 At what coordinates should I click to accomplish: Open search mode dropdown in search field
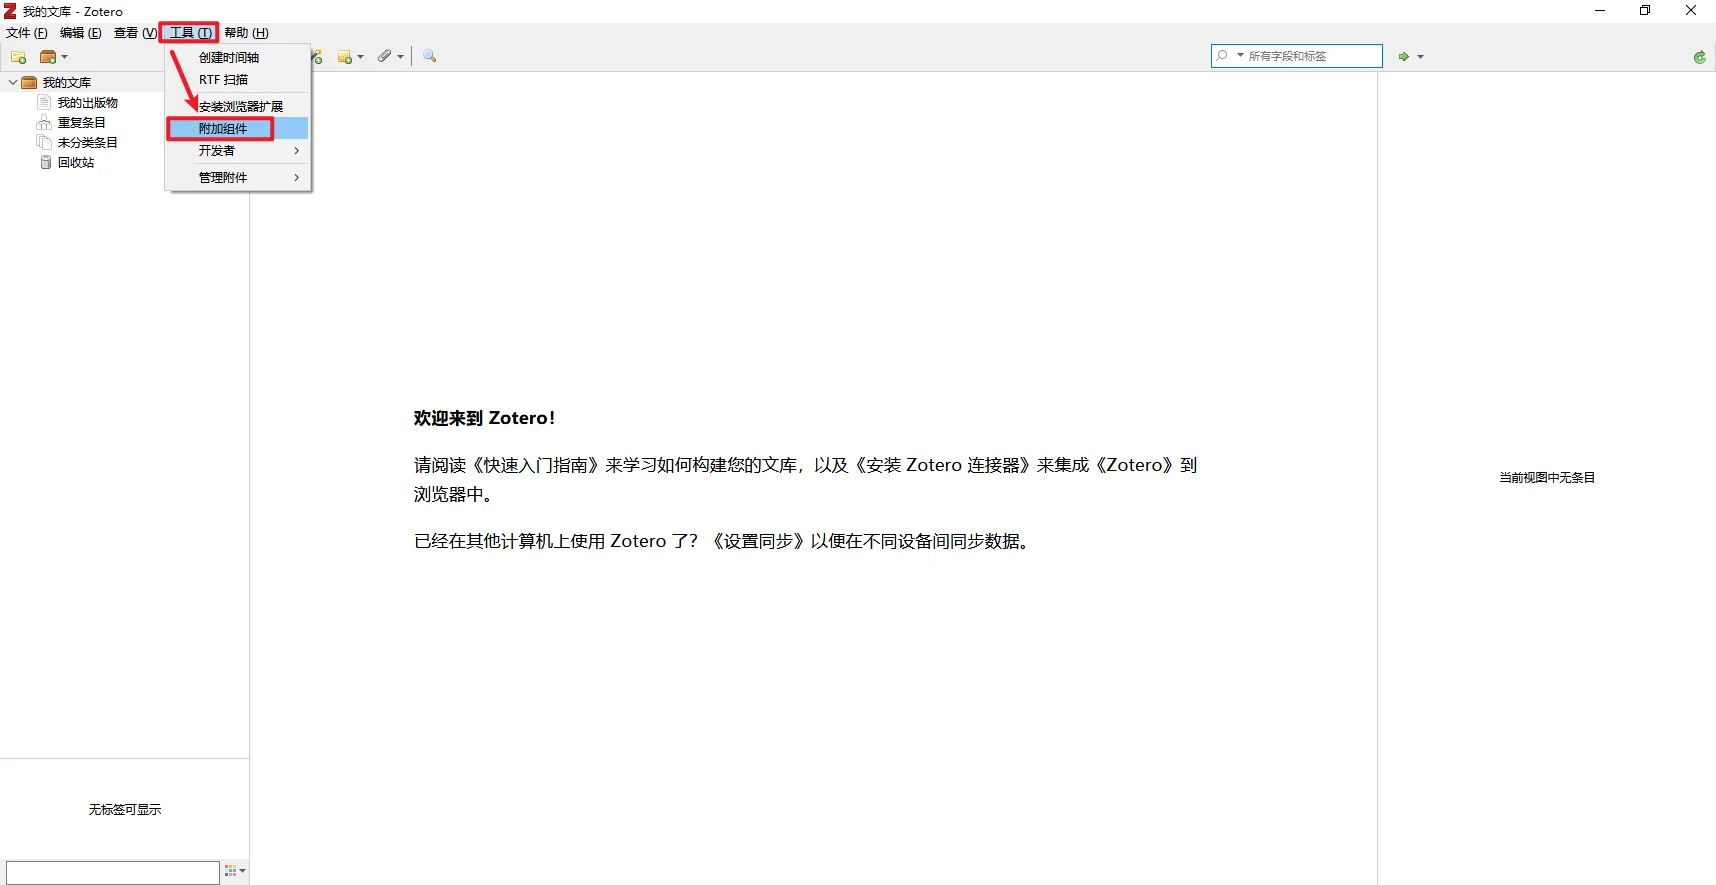pos(1240,56)
